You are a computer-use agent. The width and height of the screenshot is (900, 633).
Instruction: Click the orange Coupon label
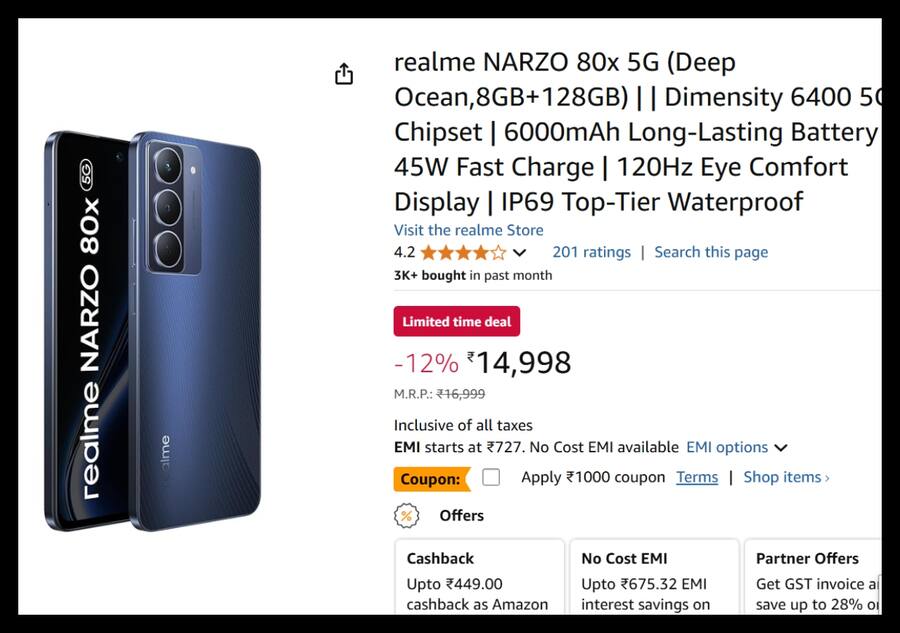tap(433, 479)
